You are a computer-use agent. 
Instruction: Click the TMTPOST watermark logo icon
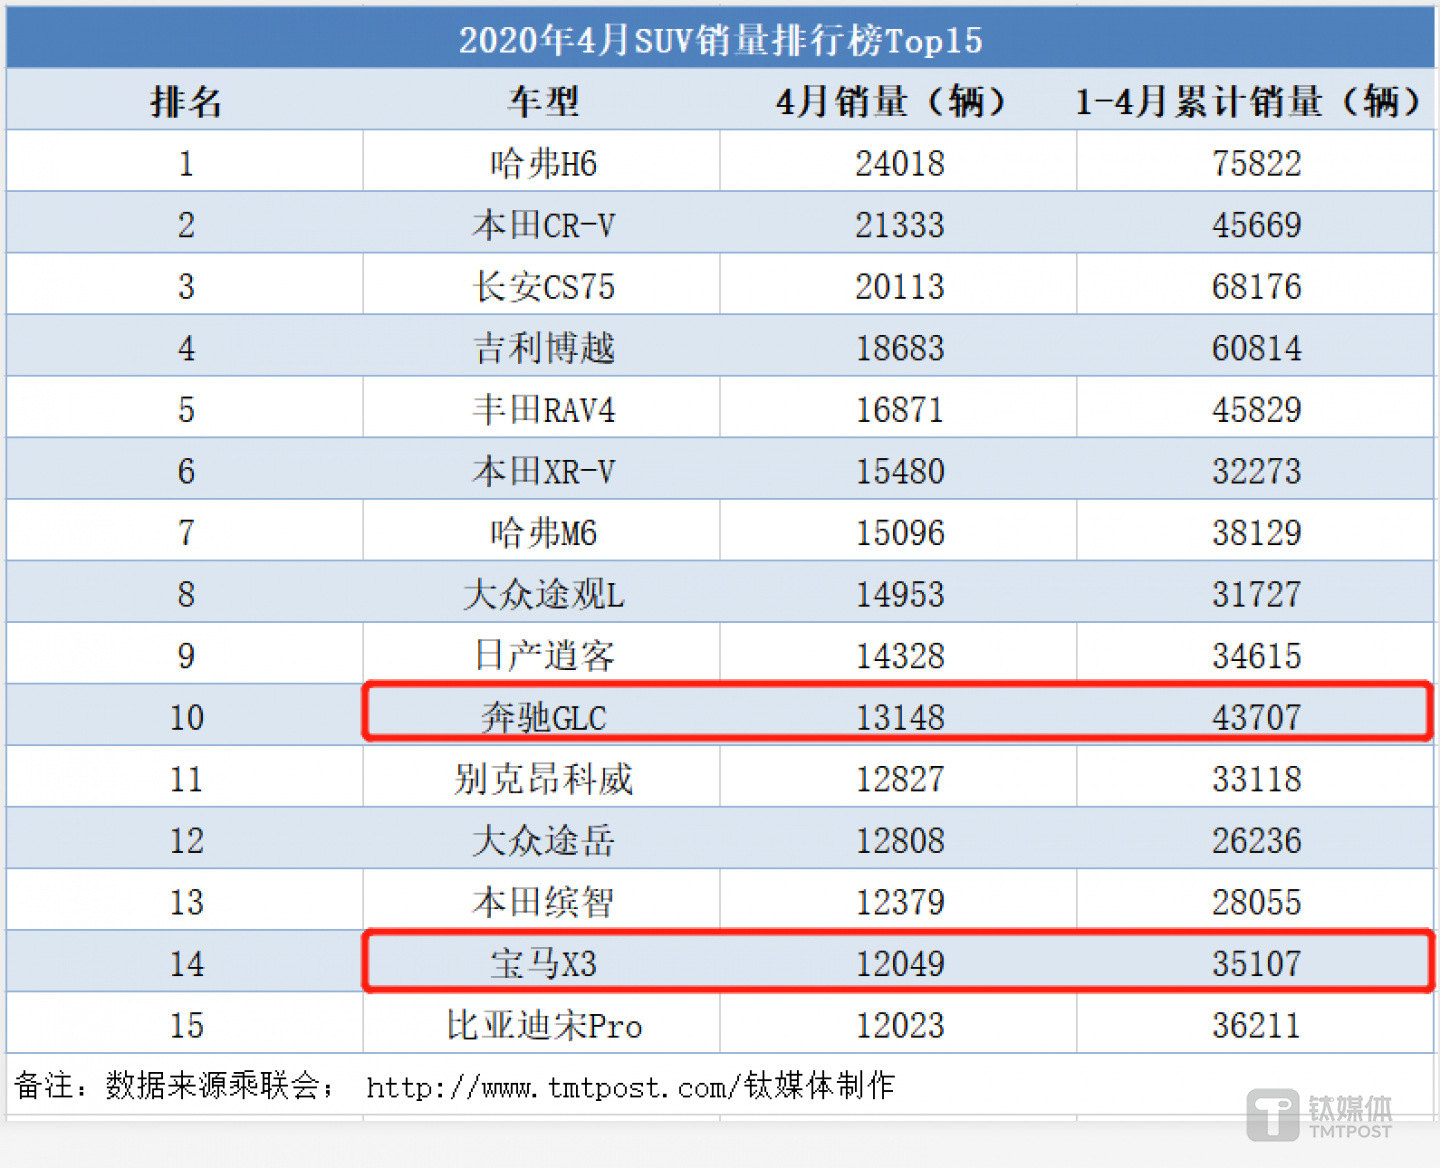(x=1272, y=1114)
